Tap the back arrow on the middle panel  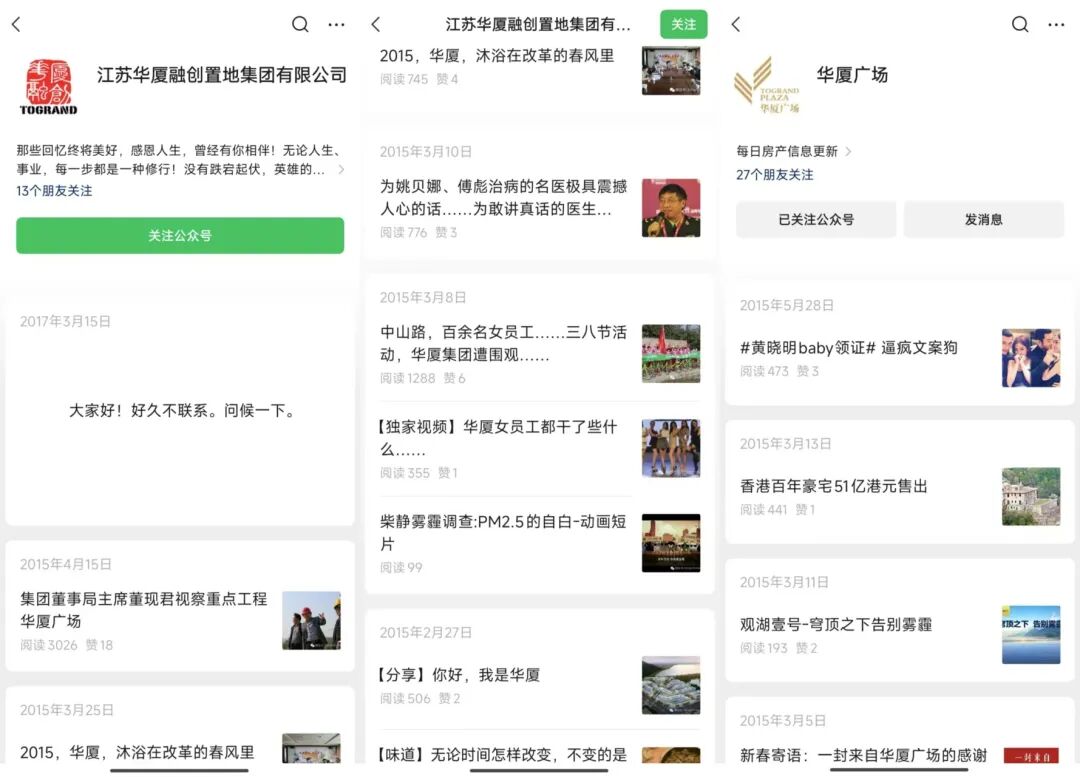[375, 24]
